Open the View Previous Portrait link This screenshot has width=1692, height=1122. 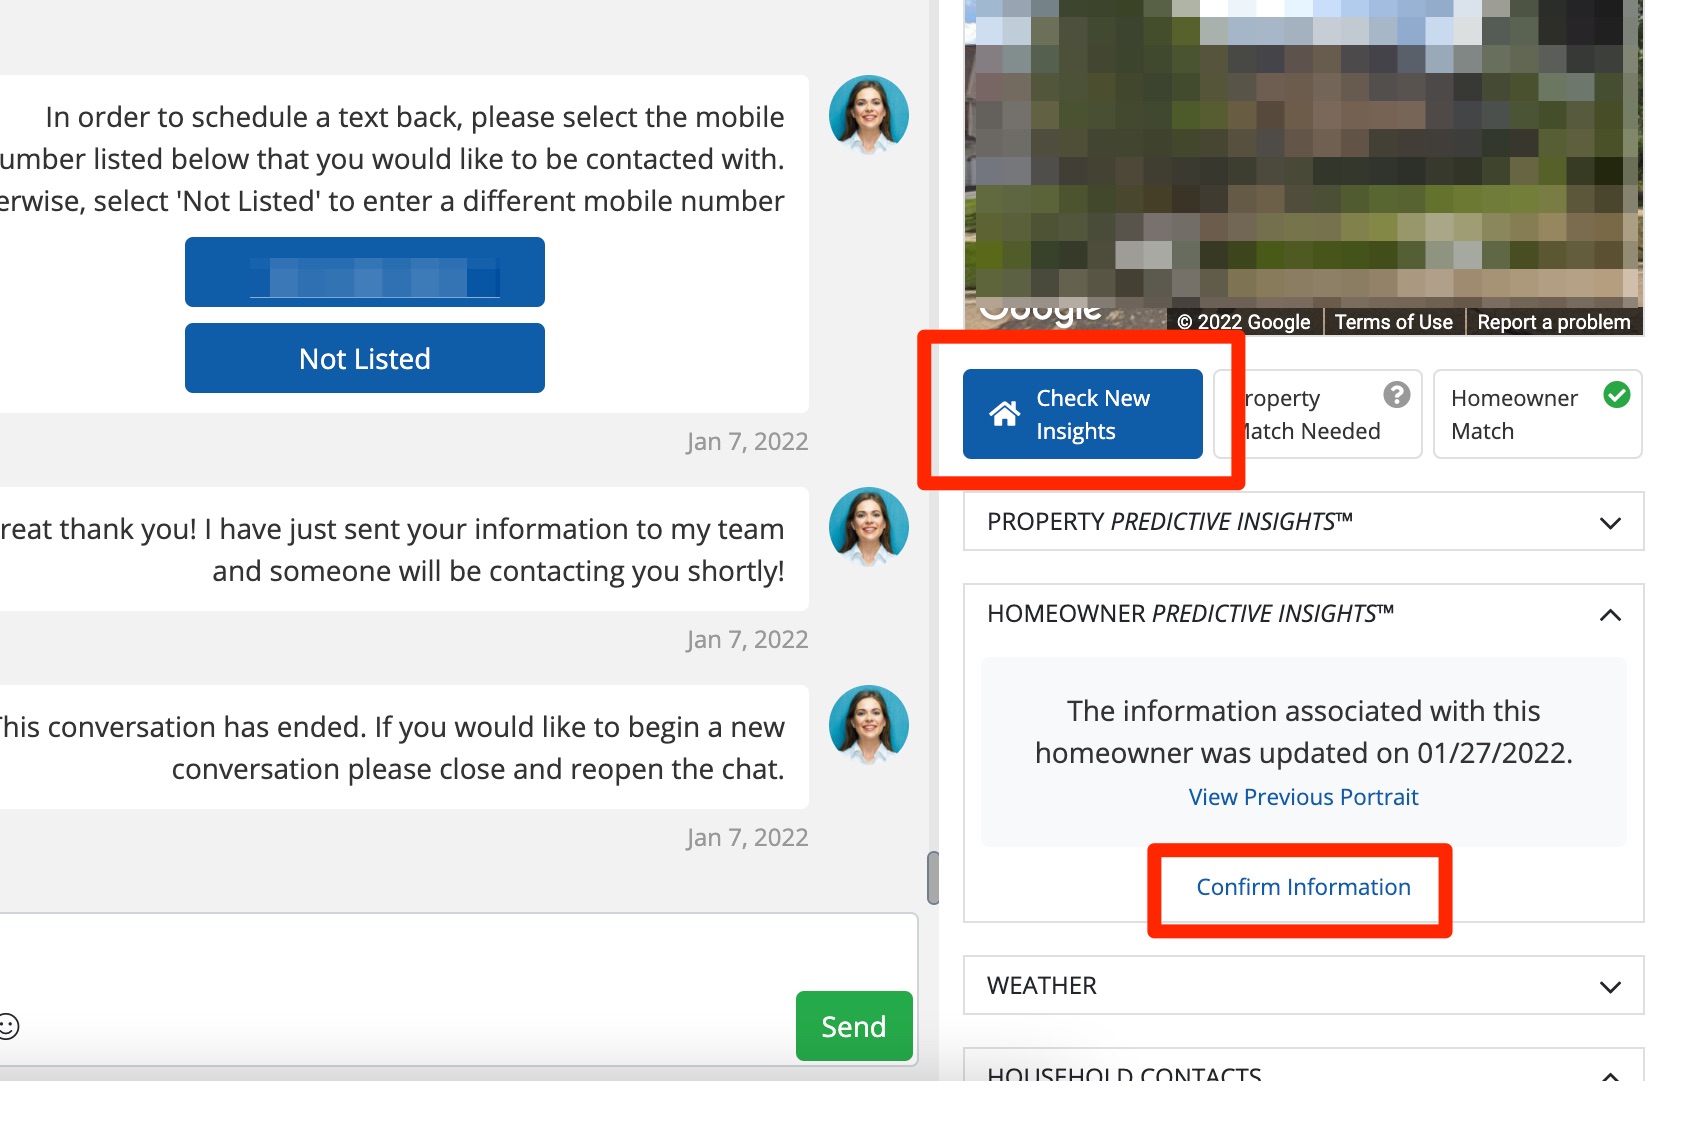(x=1302, y=797)
